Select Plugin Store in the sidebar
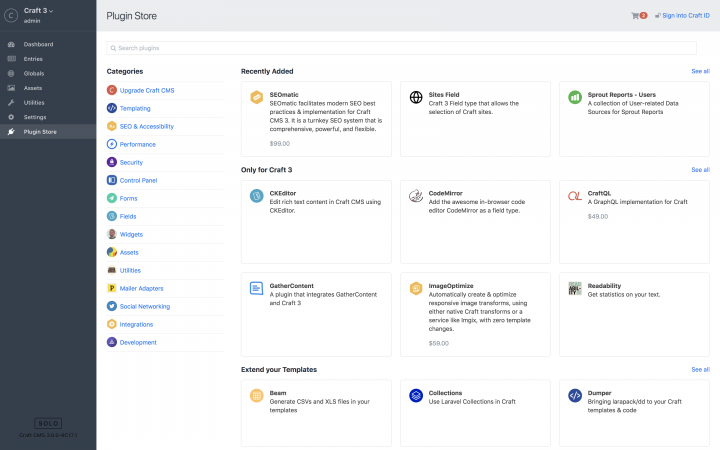The width and height of the screenshot is (720, 450). click(x=48, y=132)
